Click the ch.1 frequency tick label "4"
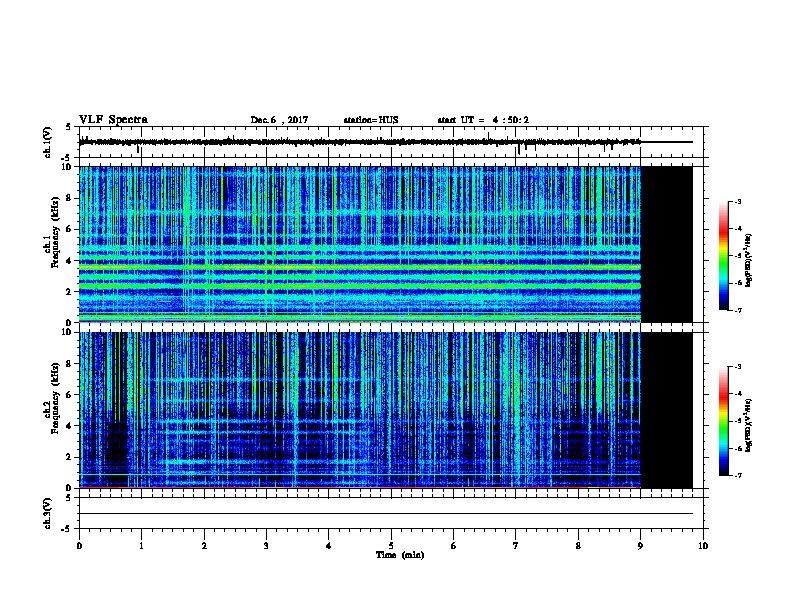The height and width of the screenshot is (612, 792). coord(70,261)
